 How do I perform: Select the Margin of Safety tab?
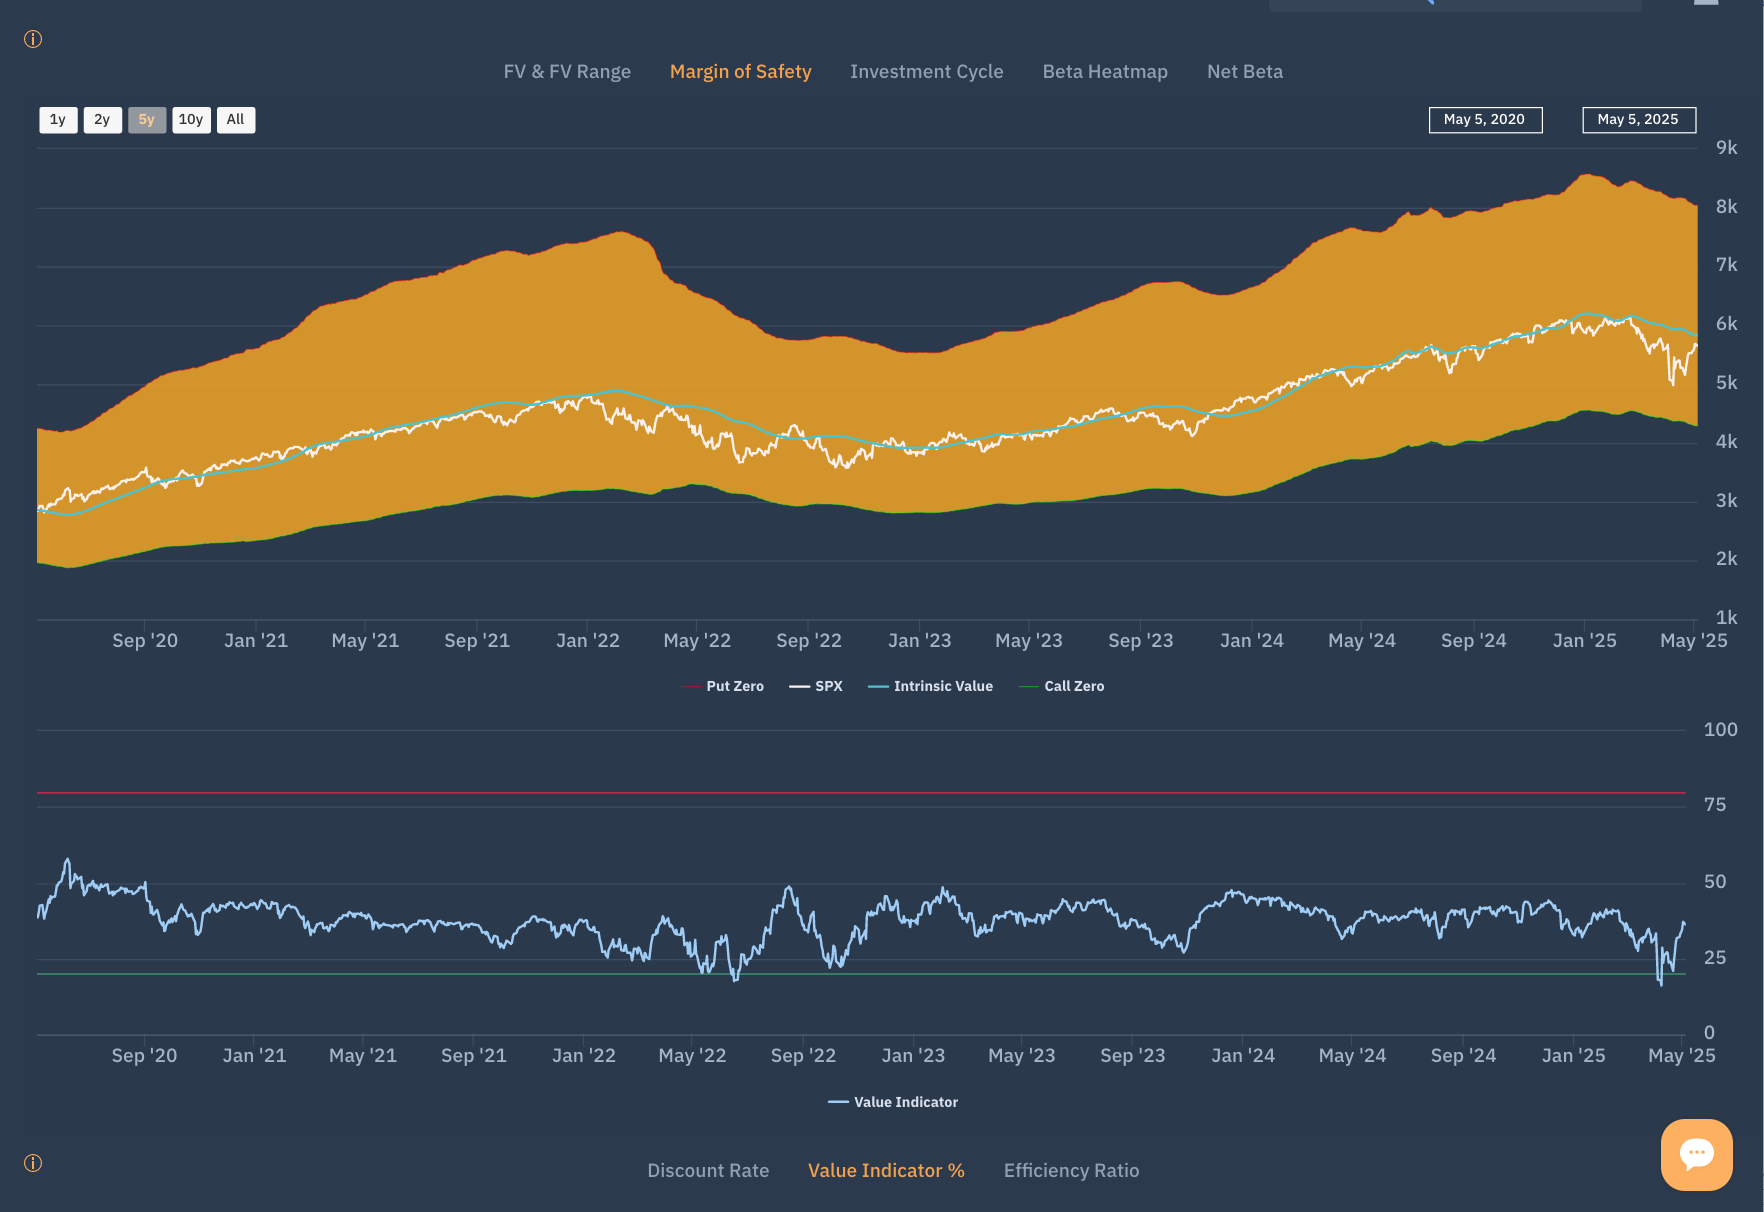click(740, 72)
